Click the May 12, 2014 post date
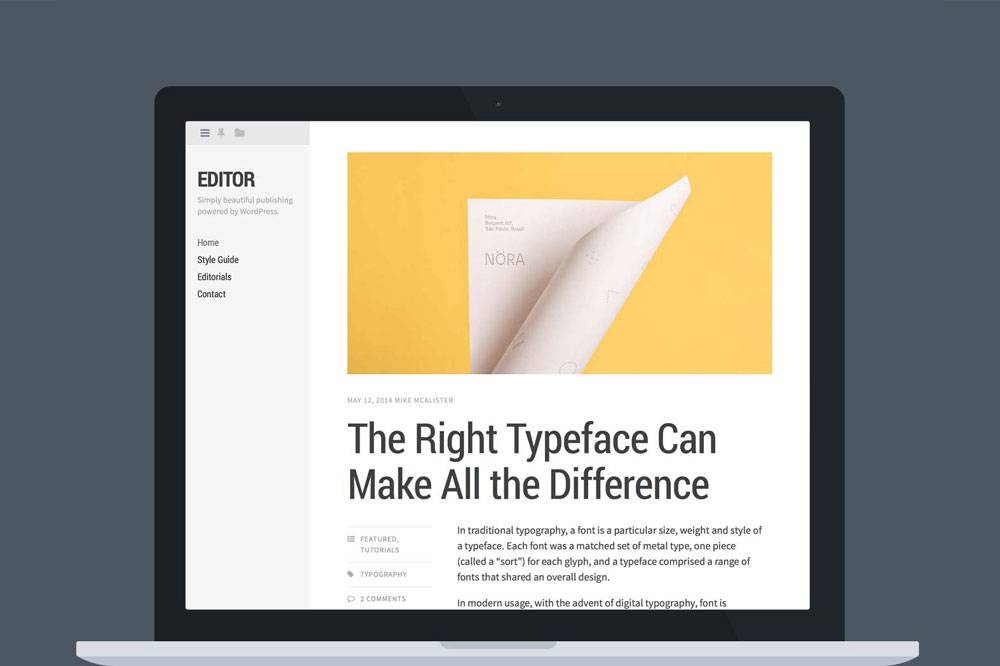The width and height of the screenshot is (1000, 666). pos(369,401)
